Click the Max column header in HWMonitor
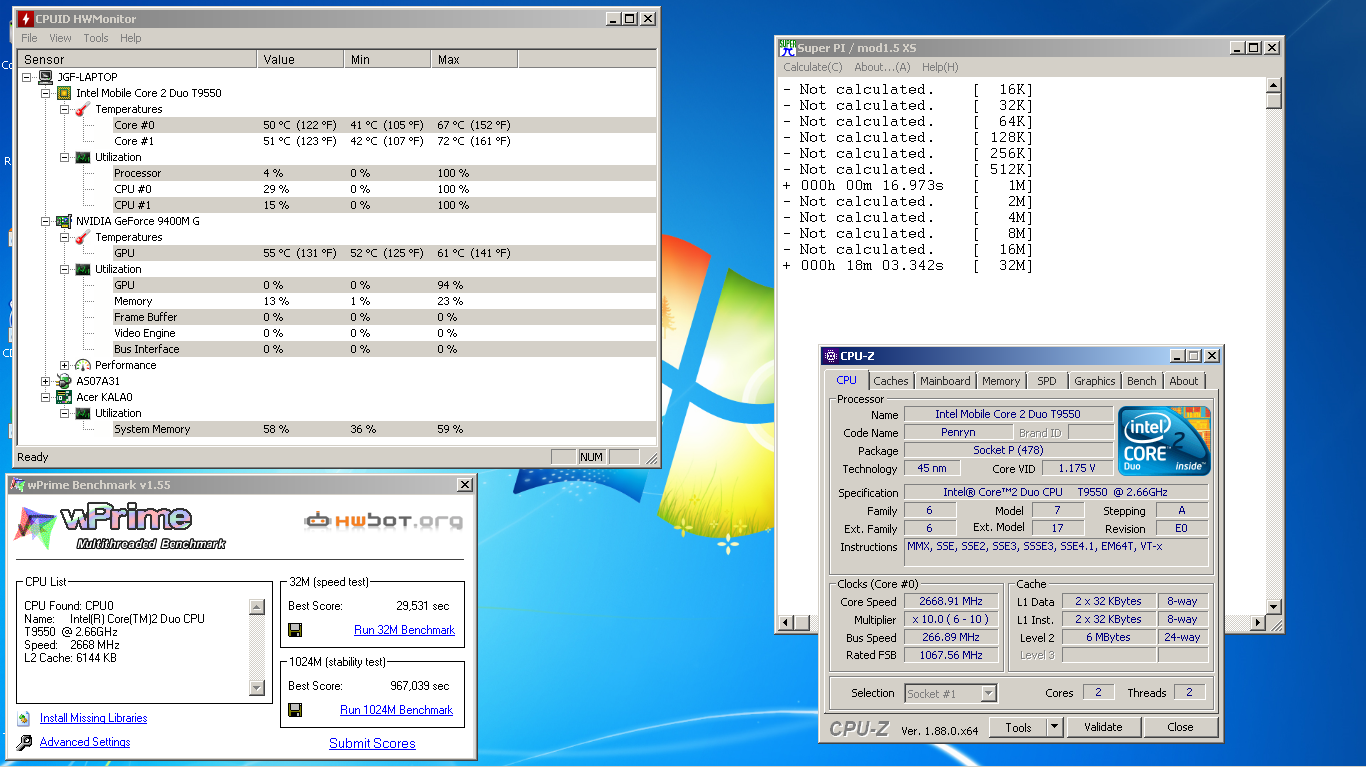The image size is (1366, 768). tap(474, 60)
